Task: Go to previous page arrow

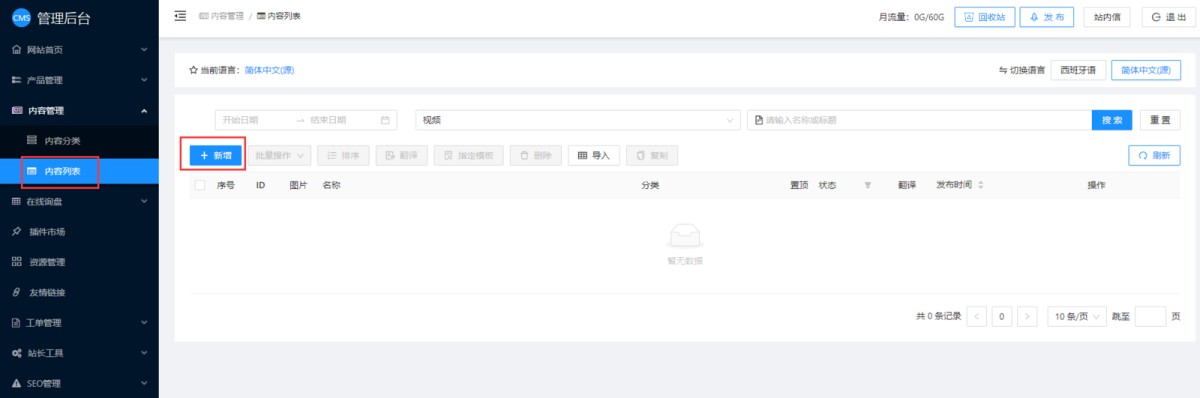Action: point(977,316)
